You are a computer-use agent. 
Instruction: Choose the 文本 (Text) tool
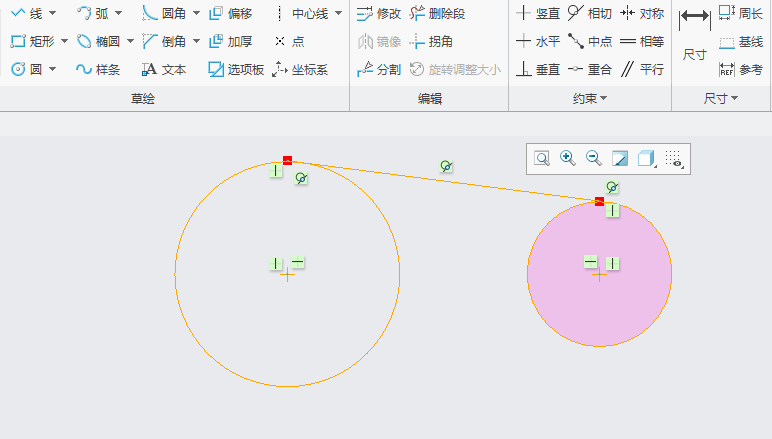(164, 69)
